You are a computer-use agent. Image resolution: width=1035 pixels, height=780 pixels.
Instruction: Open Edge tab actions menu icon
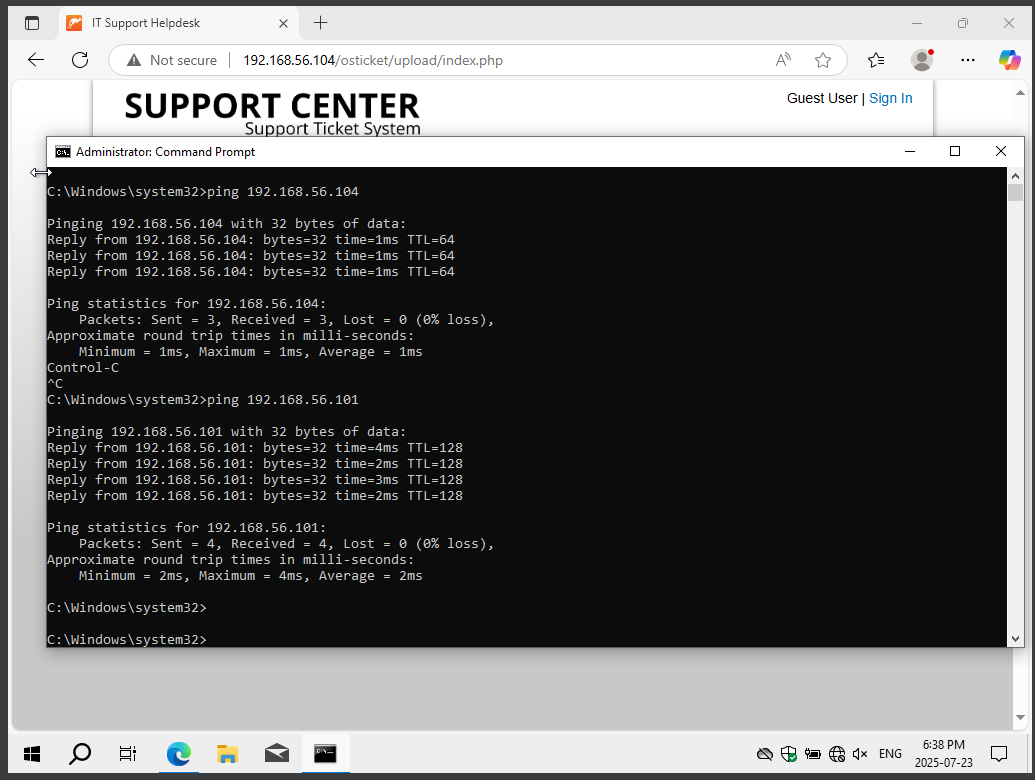click(x=32, y=23)
